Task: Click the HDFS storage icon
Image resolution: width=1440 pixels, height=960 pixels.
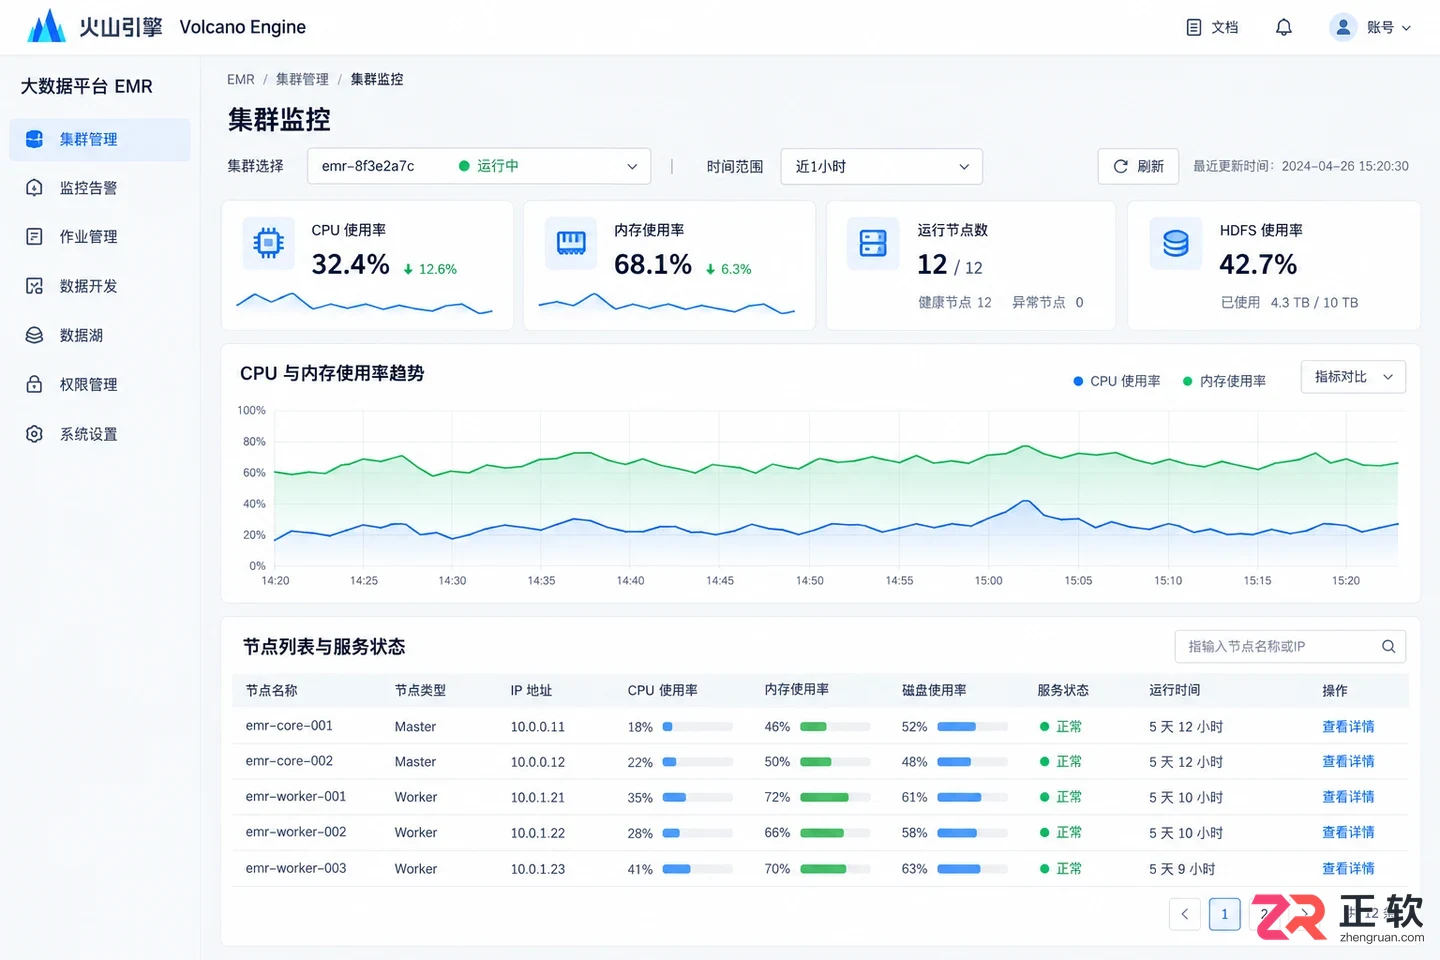Action: point(1176,243)
